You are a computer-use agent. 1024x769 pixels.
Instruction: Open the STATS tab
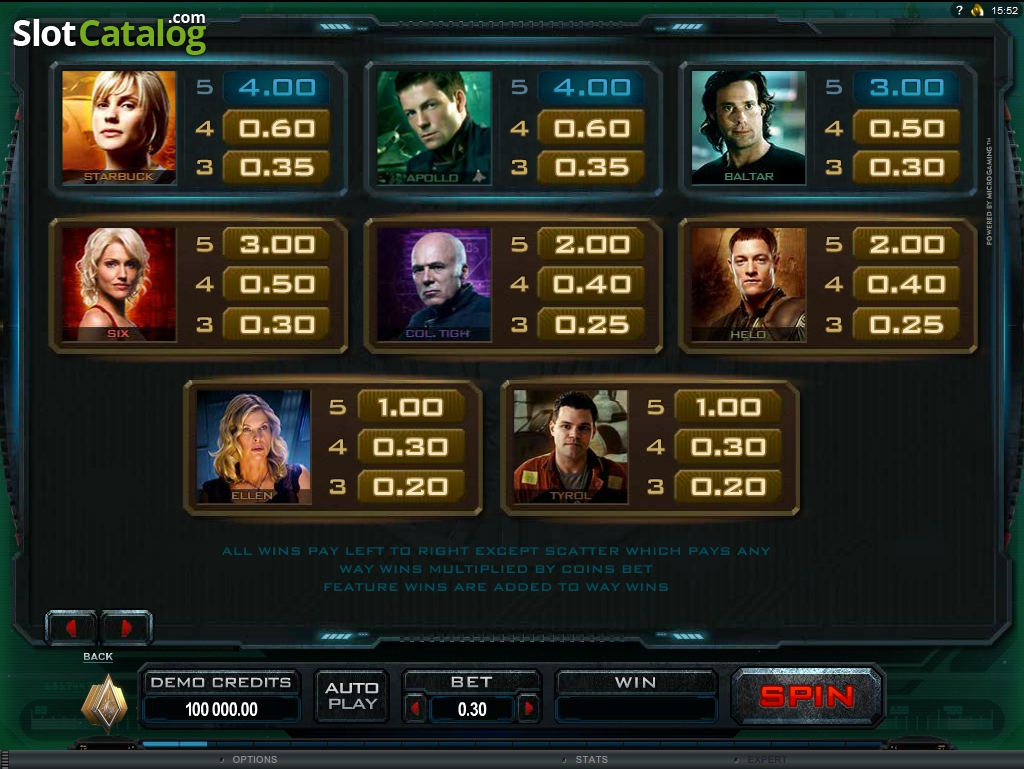click(592, 760)
